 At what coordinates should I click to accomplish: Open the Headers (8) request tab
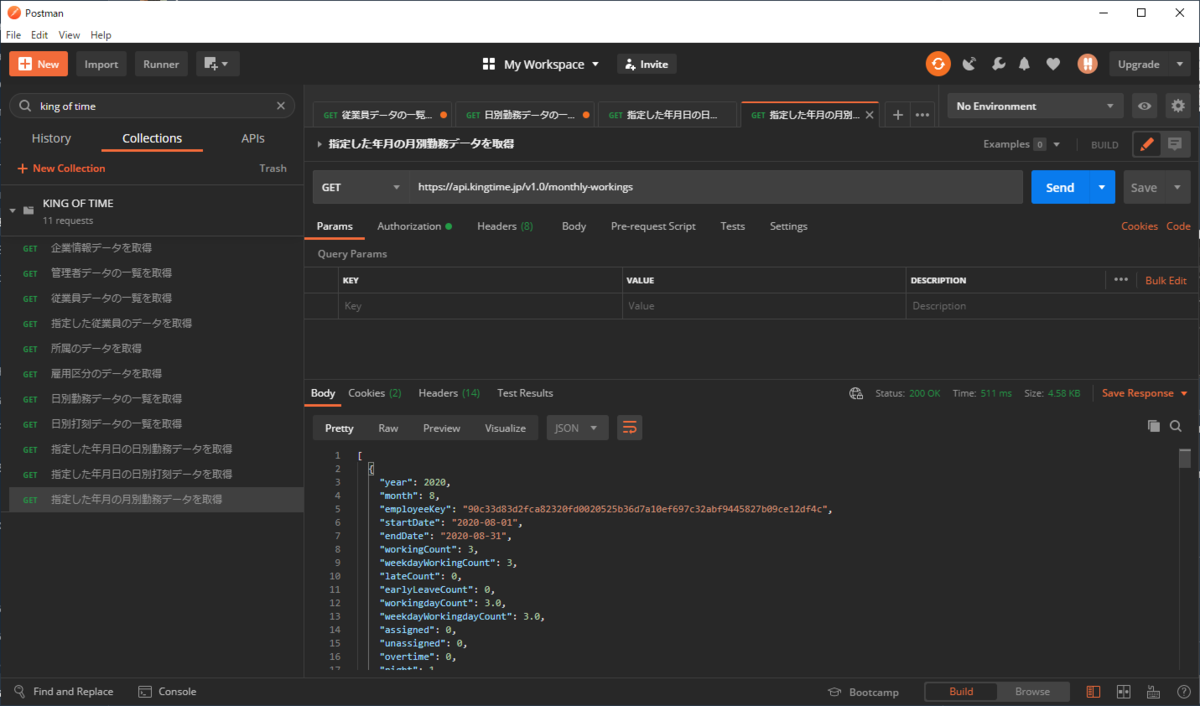pos(505,226)
